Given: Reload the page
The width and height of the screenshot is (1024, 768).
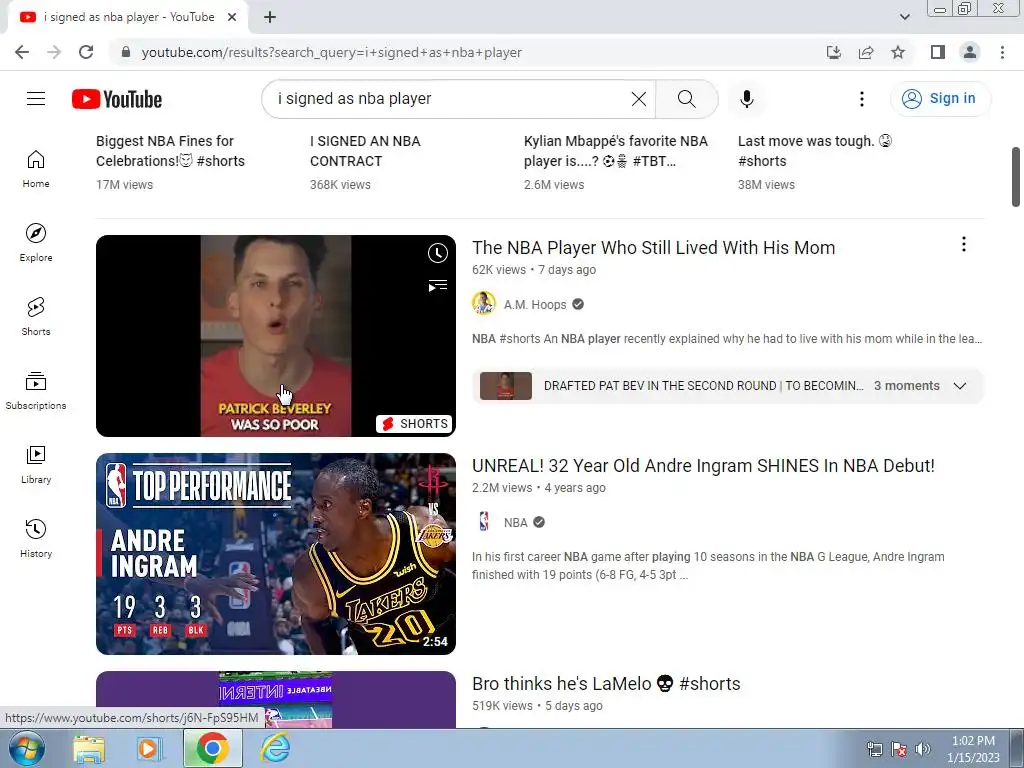Looking at the screenshot, I should [86, 52].
